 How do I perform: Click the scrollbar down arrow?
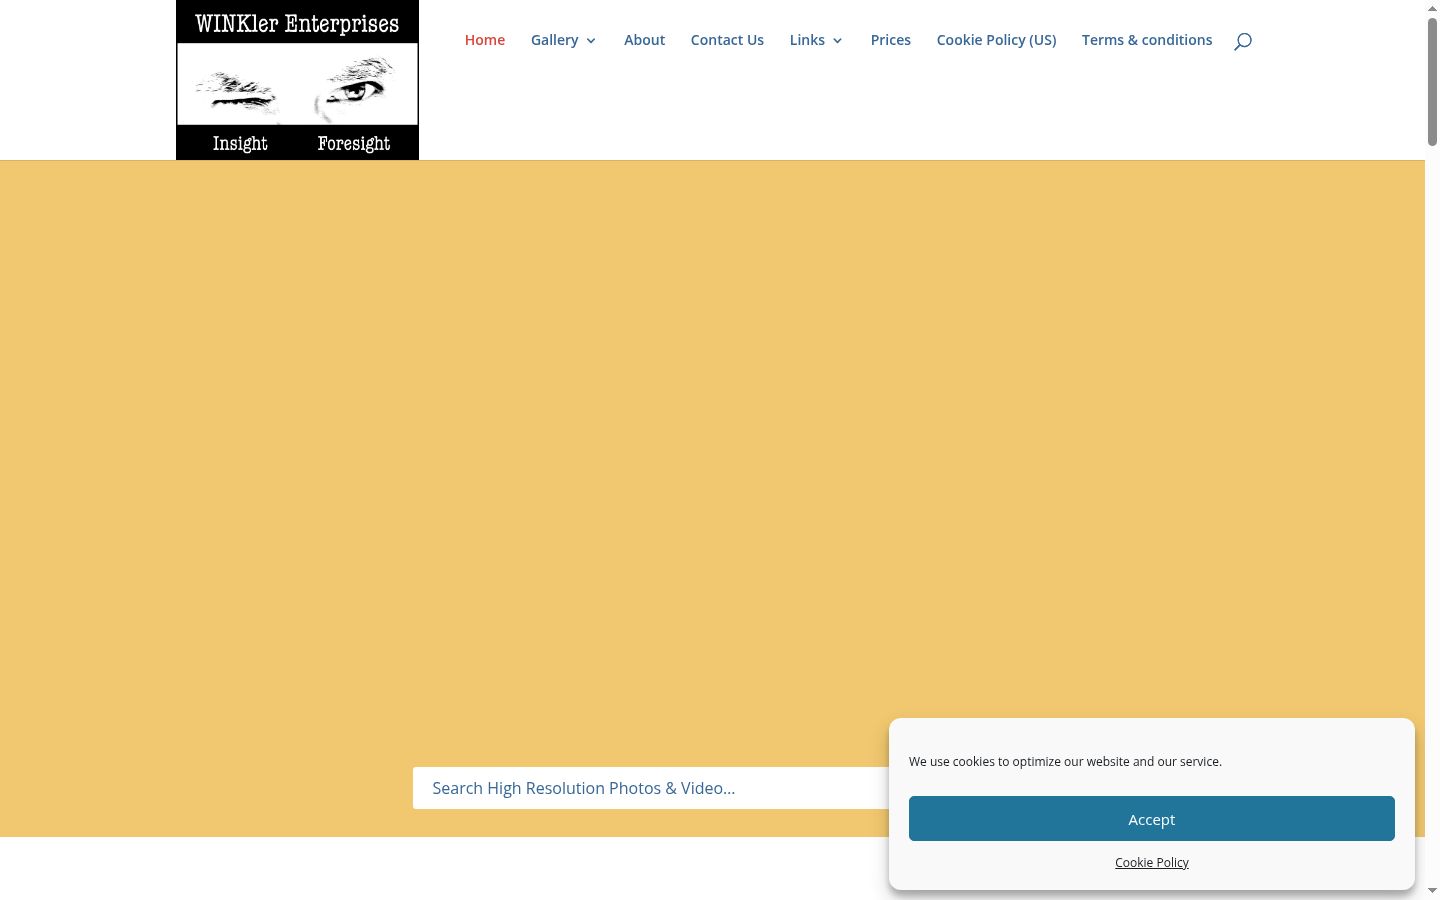tap(1432, 891)
